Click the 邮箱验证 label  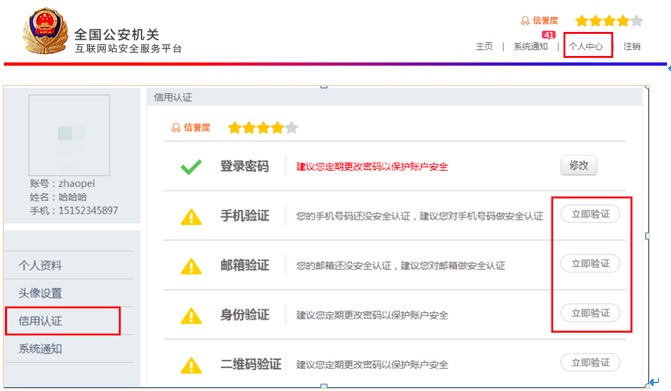(x=244, y=265)
